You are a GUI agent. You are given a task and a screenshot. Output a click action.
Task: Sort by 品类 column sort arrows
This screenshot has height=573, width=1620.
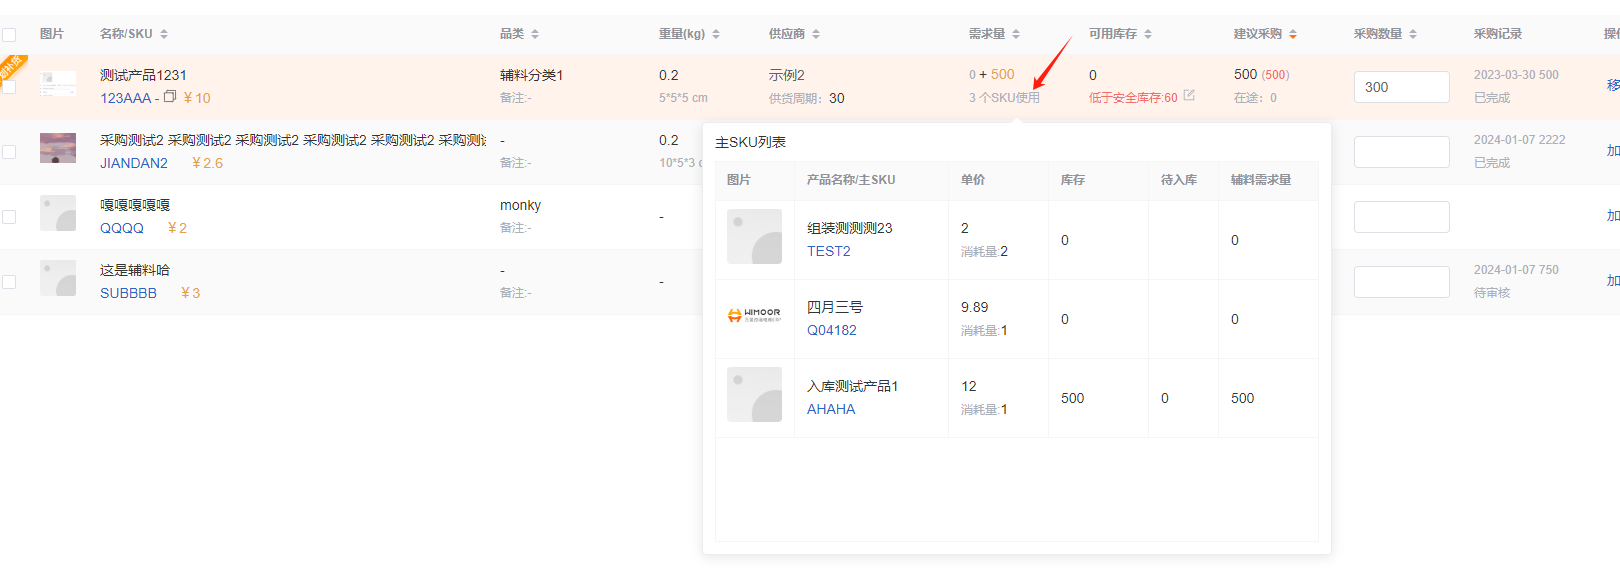pyautogui.click(x=535, y=34)
